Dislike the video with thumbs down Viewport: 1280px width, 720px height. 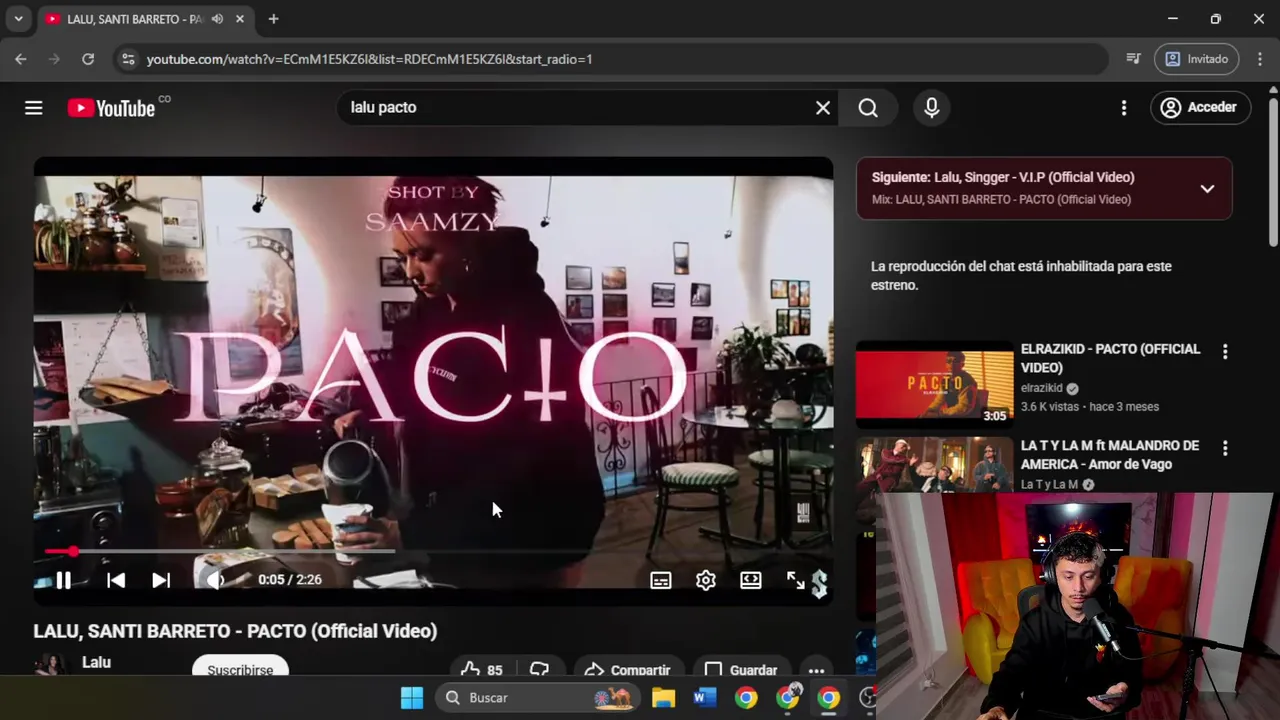coord(540,670)
